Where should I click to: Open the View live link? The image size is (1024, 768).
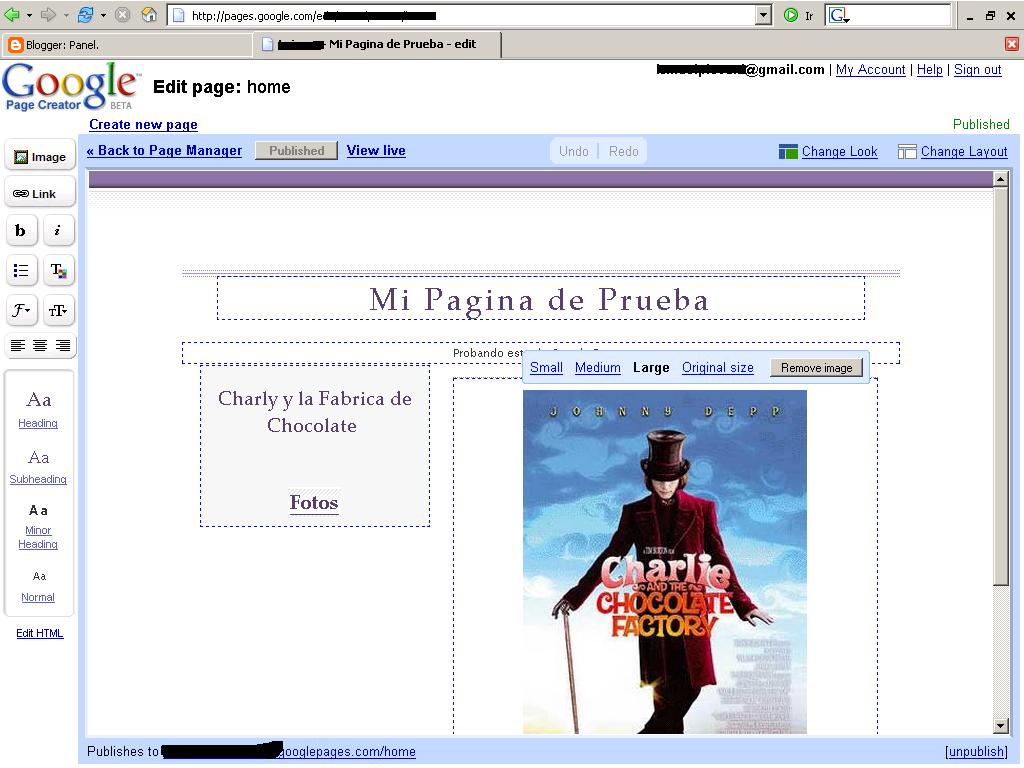pos(376,151)
